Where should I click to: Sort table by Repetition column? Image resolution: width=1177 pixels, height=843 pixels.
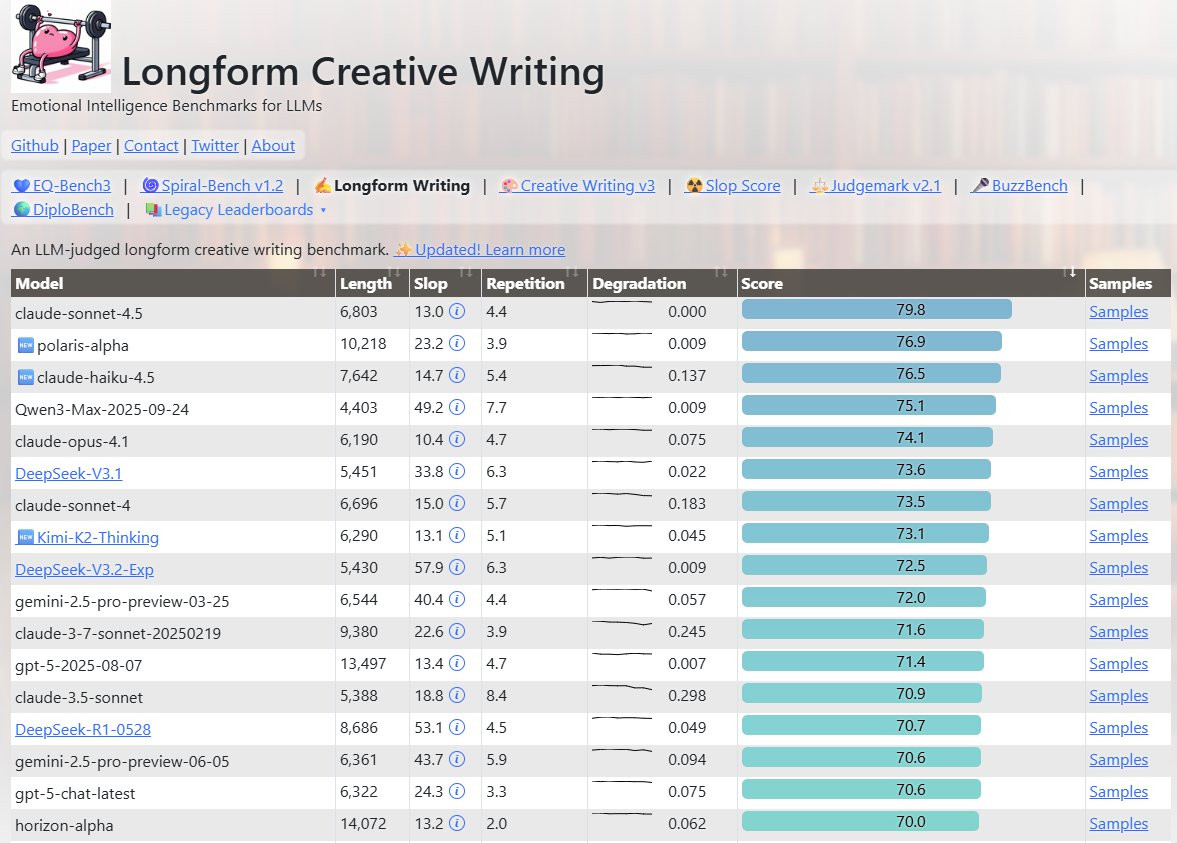point(534,283)
